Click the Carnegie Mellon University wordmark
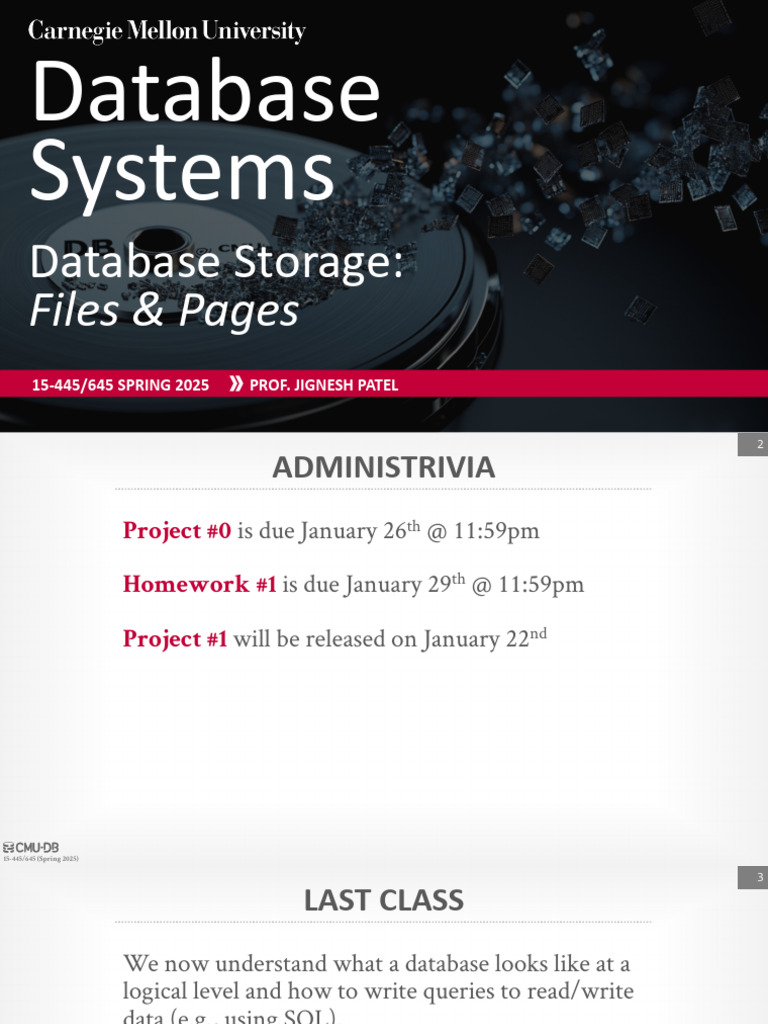The width and height of the screenshot is (768, 1024). (x=167, y=31)
